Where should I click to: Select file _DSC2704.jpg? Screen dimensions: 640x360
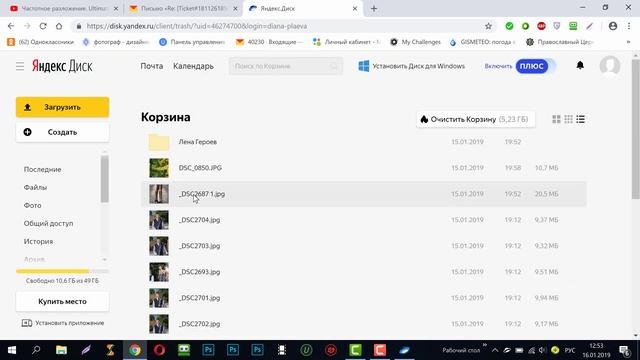coord(364,220)
